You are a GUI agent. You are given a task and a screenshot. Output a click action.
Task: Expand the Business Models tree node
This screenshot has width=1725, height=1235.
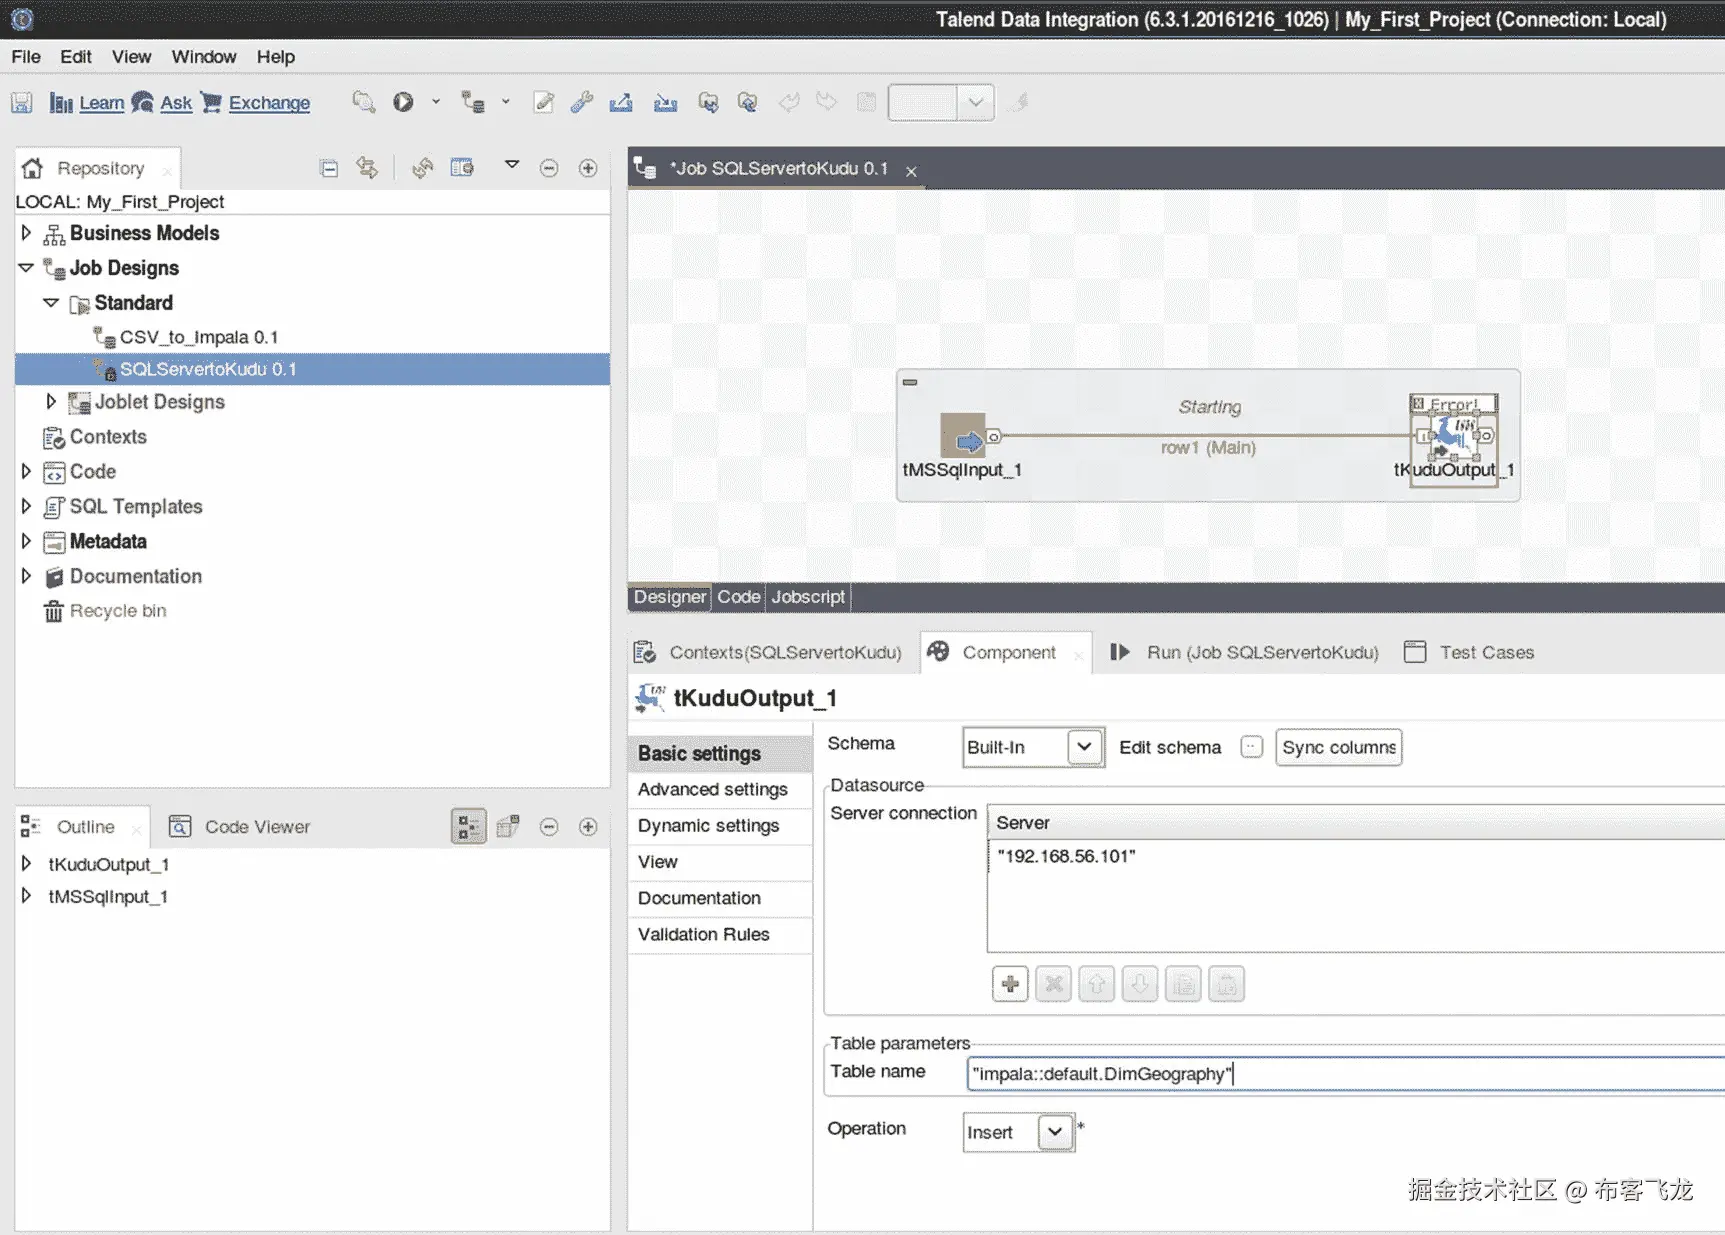[x=26, y=233]
